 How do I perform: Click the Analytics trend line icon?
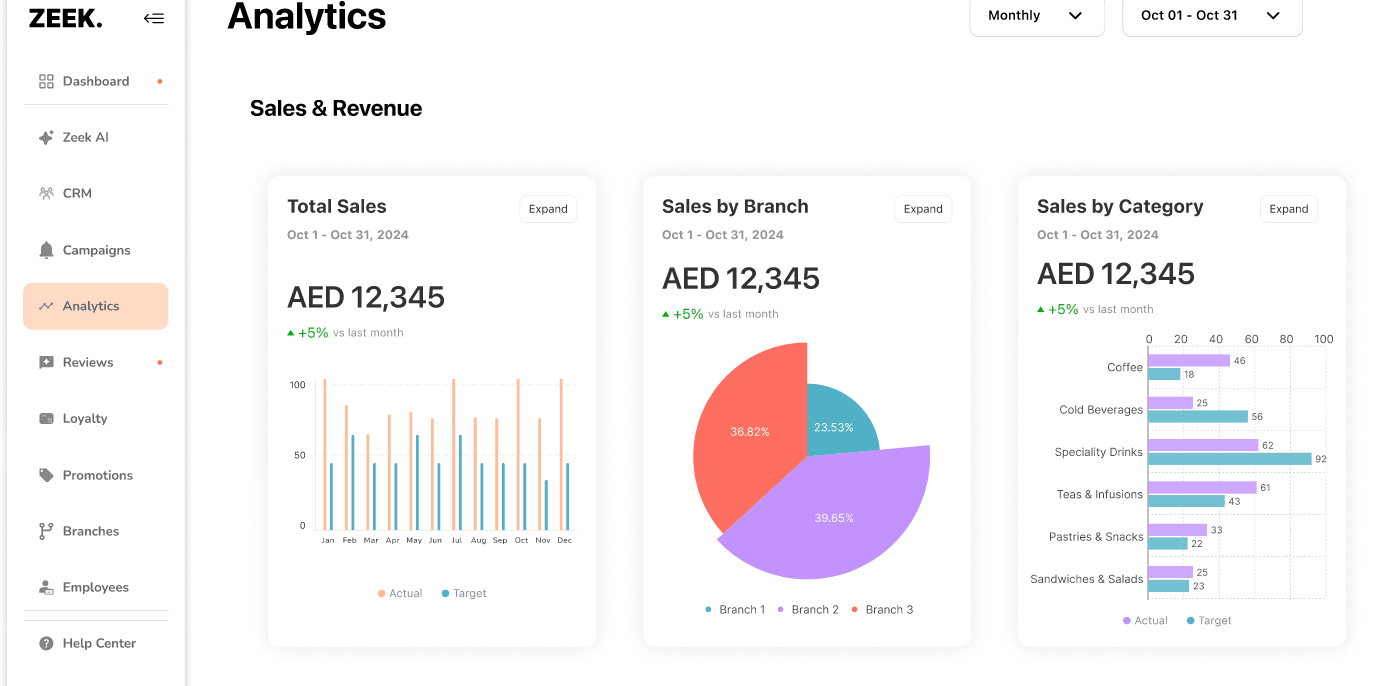[x=46, y=306]
